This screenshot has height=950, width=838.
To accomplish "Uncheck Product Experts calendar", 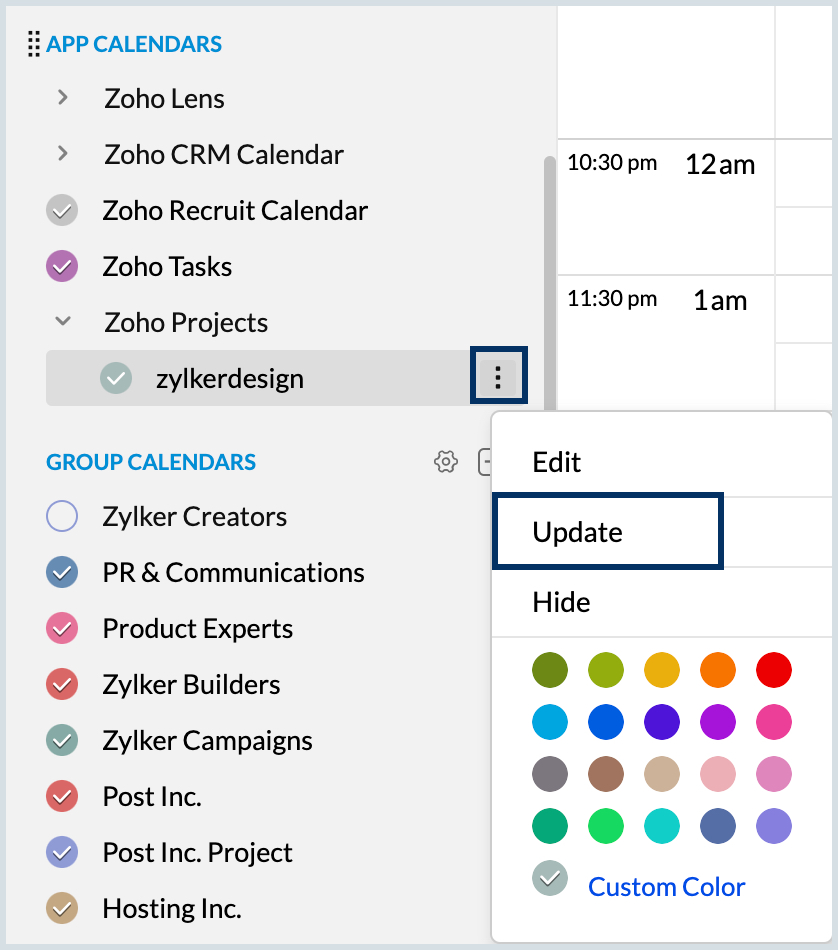I will 62,628.
